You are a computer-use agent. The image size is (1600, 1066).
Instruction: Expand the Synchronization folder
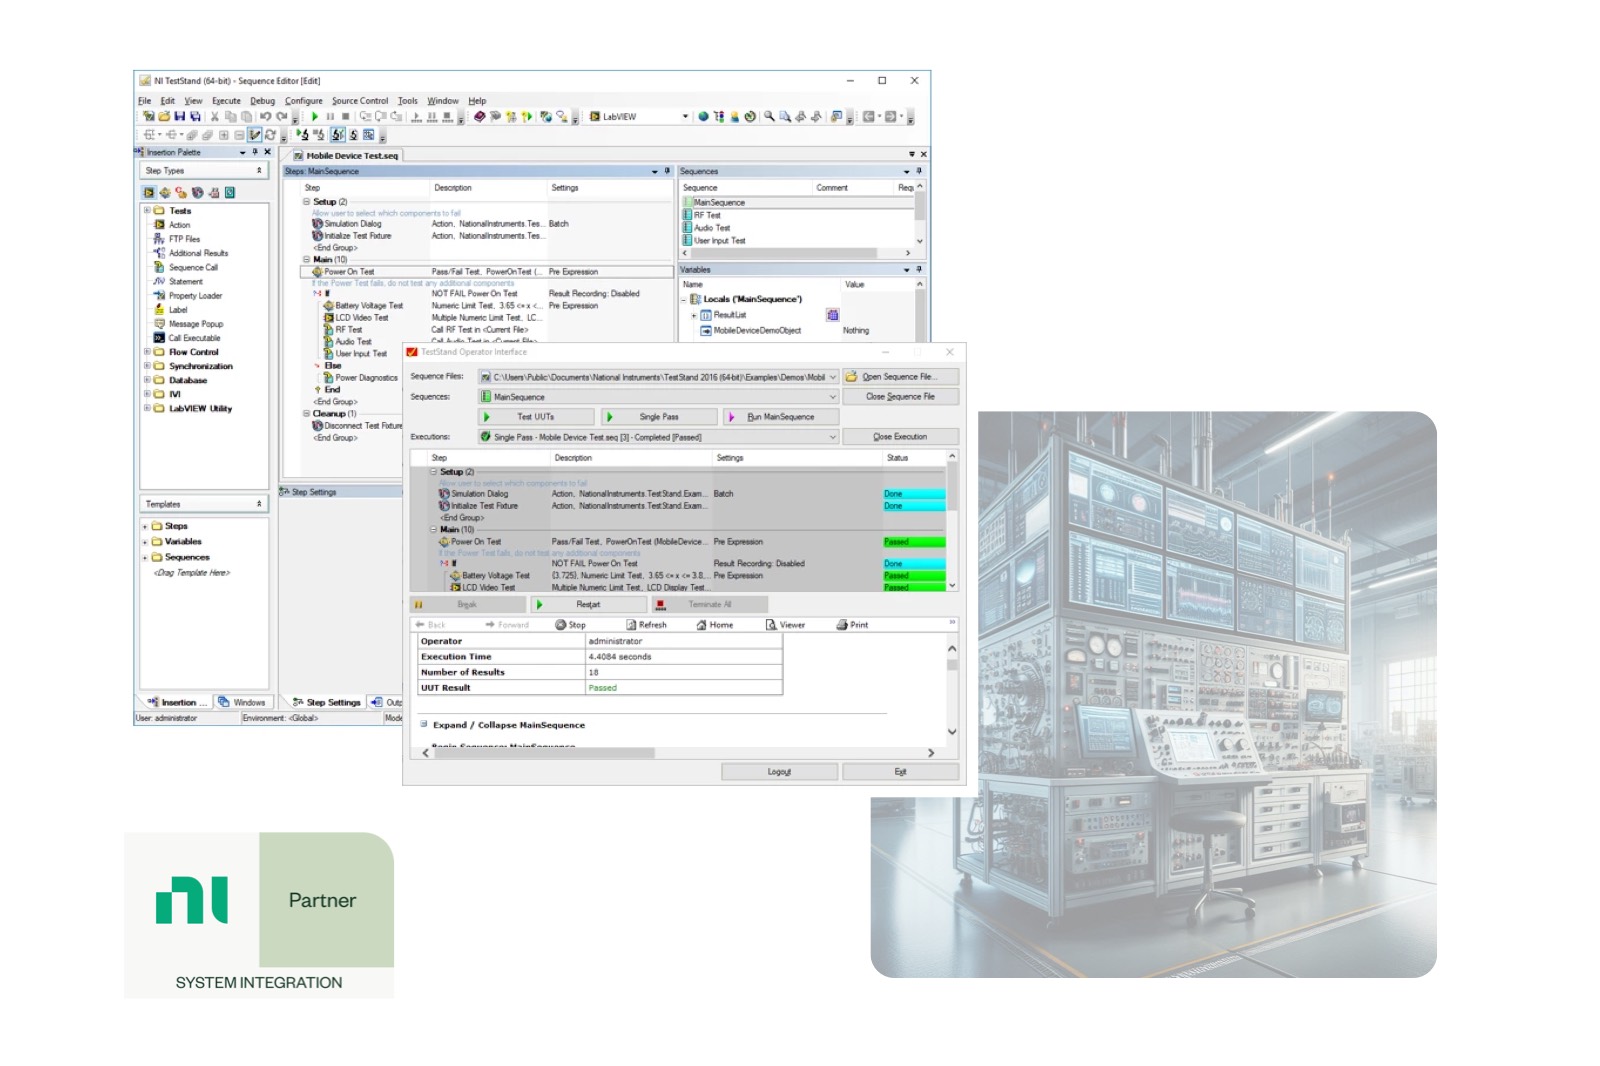(147, 366)
